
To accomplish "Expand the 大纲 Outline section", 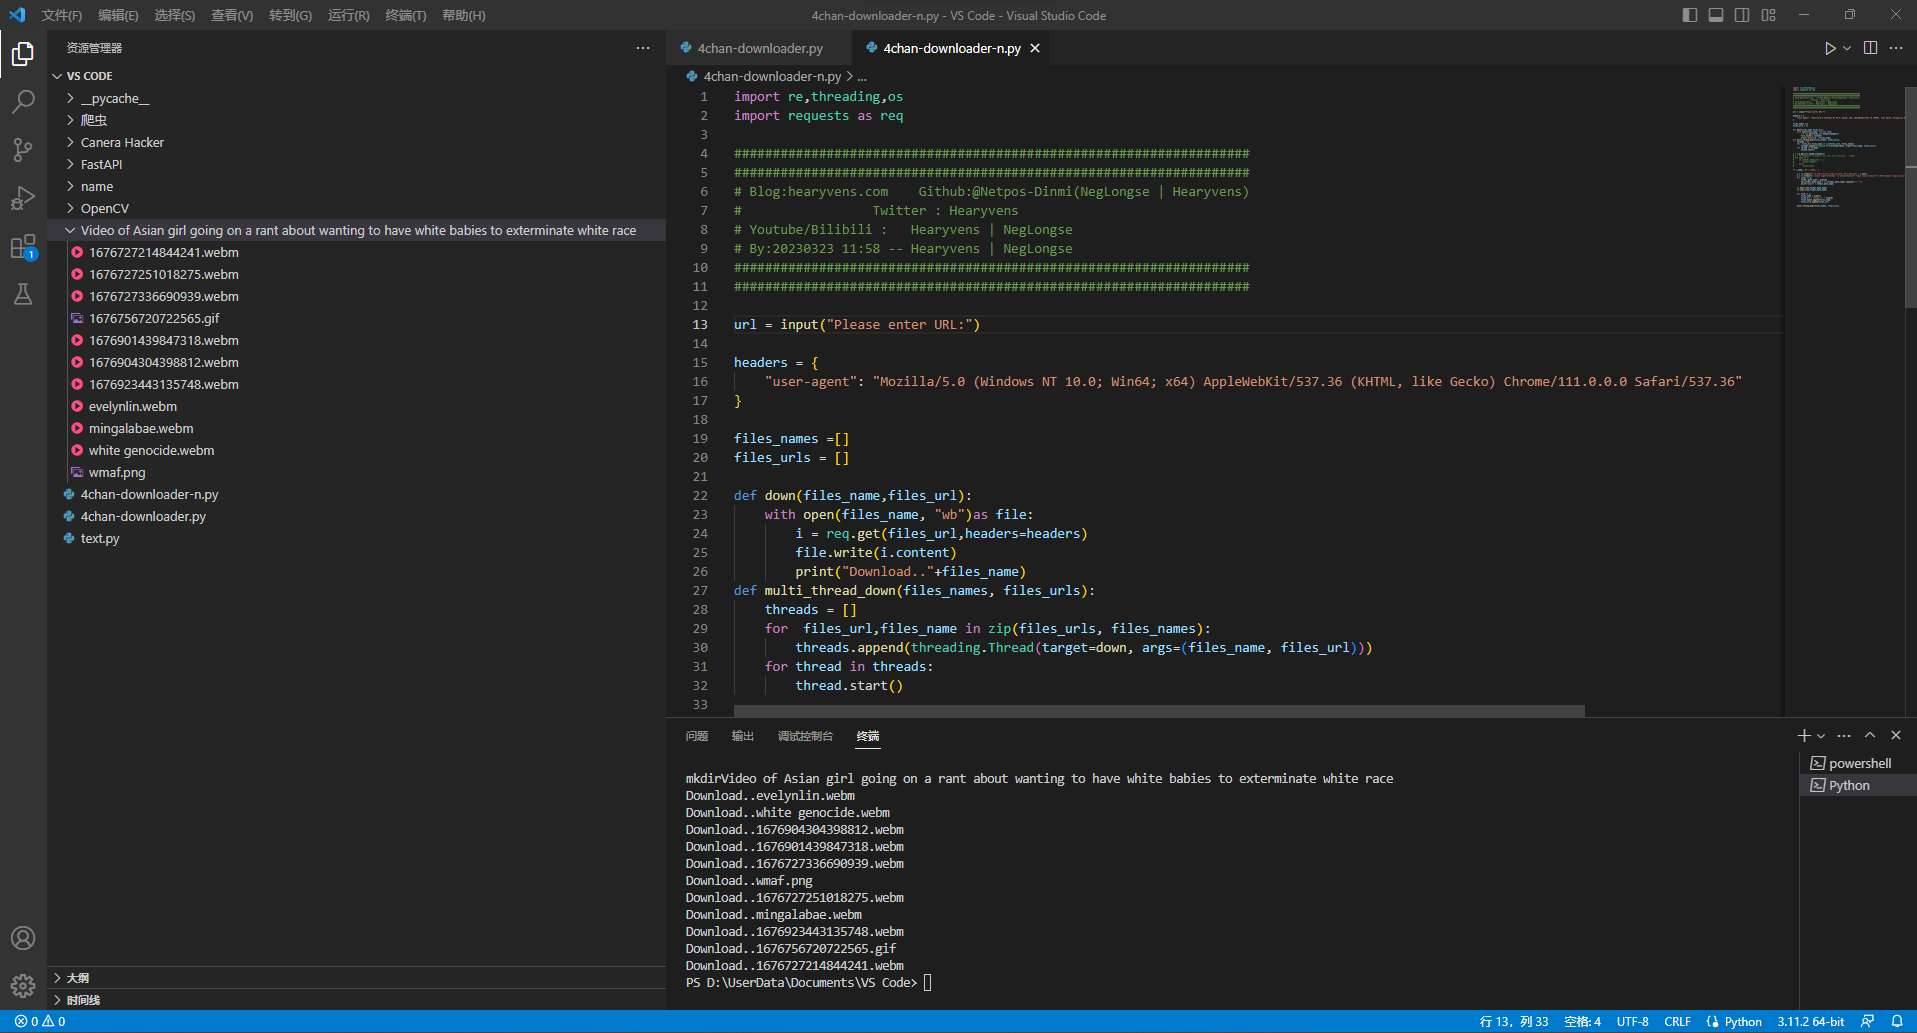I will click(x=357, y=978).
